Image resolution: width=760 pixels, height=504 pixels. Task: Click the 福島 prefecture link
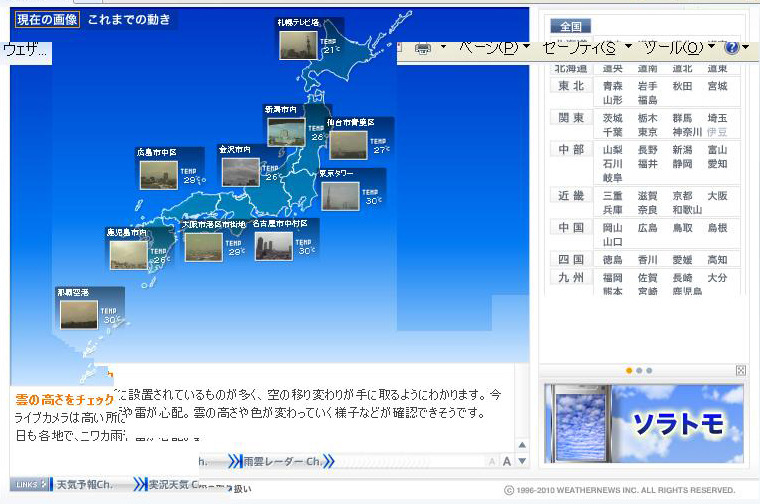point(648,100)
